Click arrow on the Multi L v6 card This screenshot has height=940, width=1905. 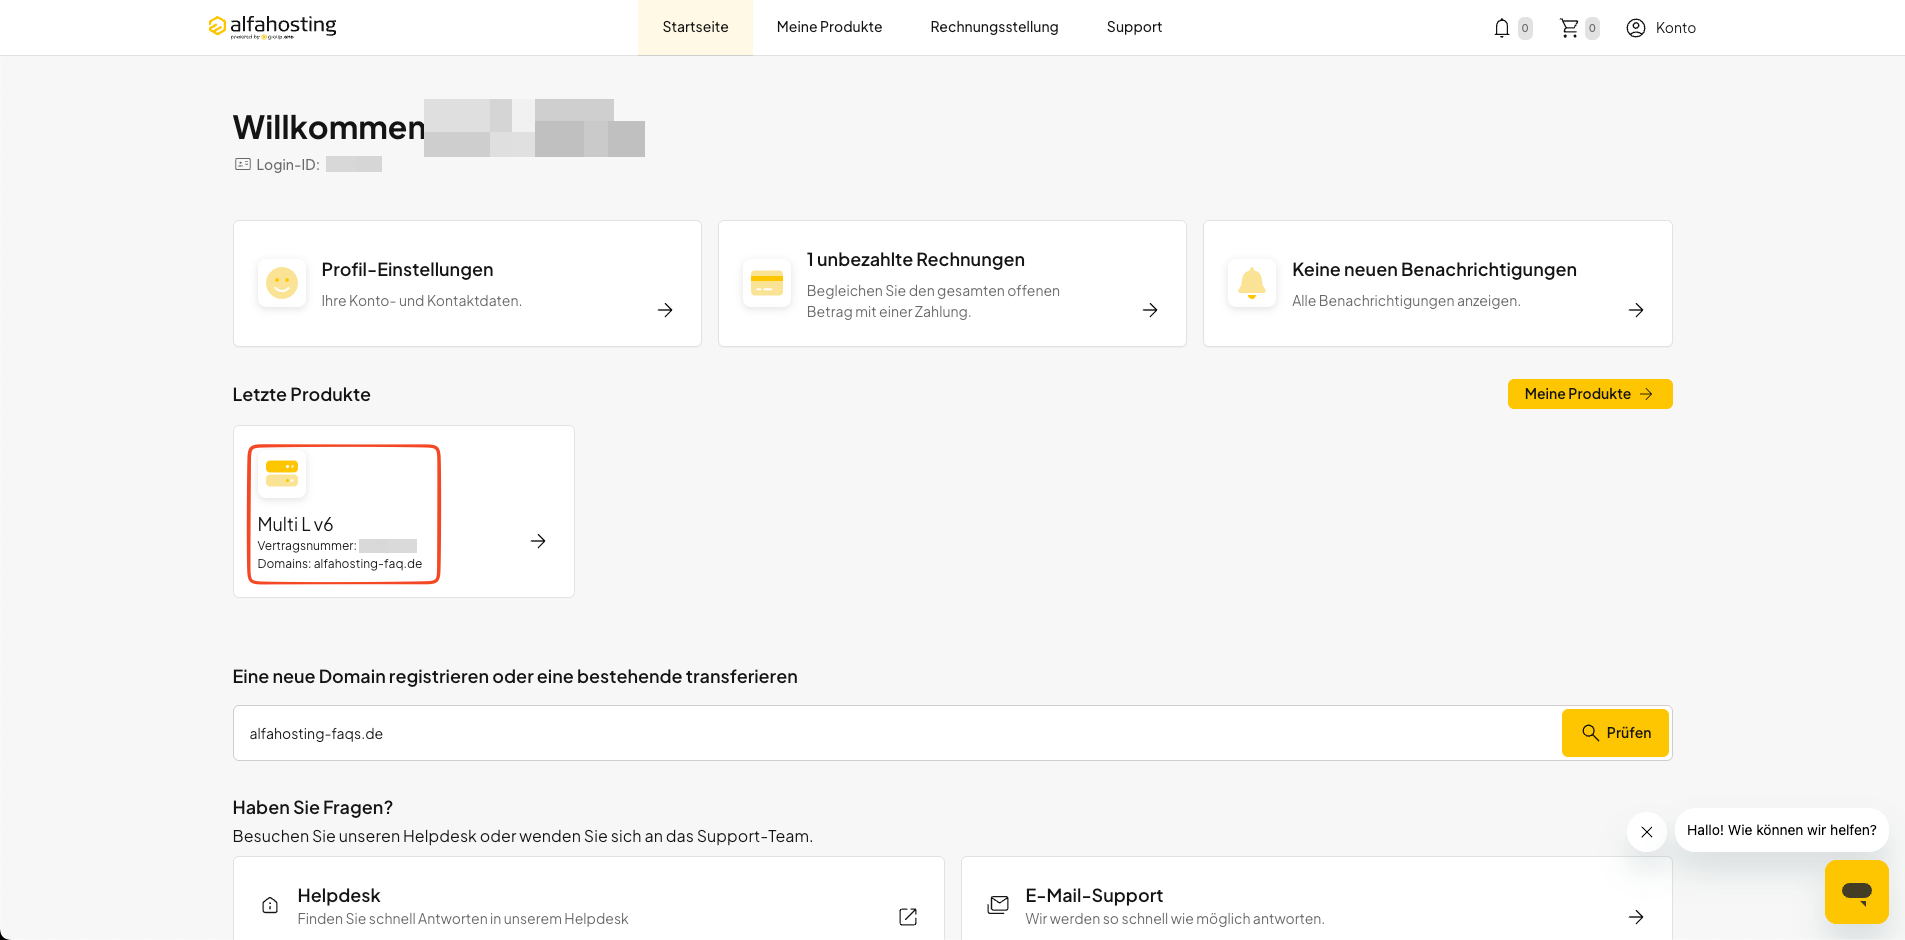tap(538, 541)
